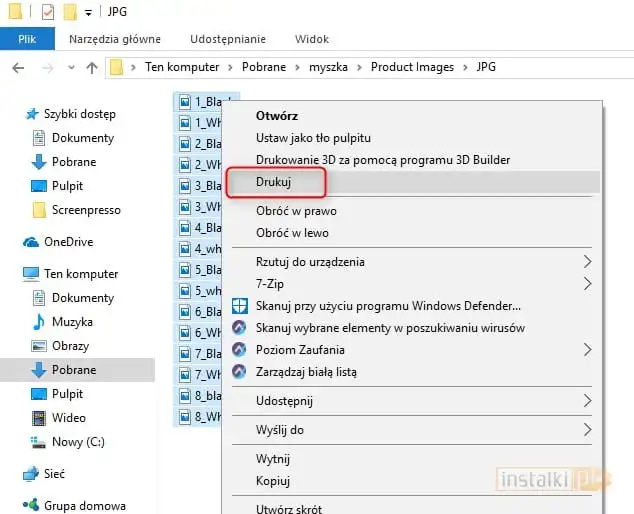This screenshot has height=514, width=634.
Task: Click the Windows Defender shield icon
Action: pyautogui.click(x=240, y=306)
